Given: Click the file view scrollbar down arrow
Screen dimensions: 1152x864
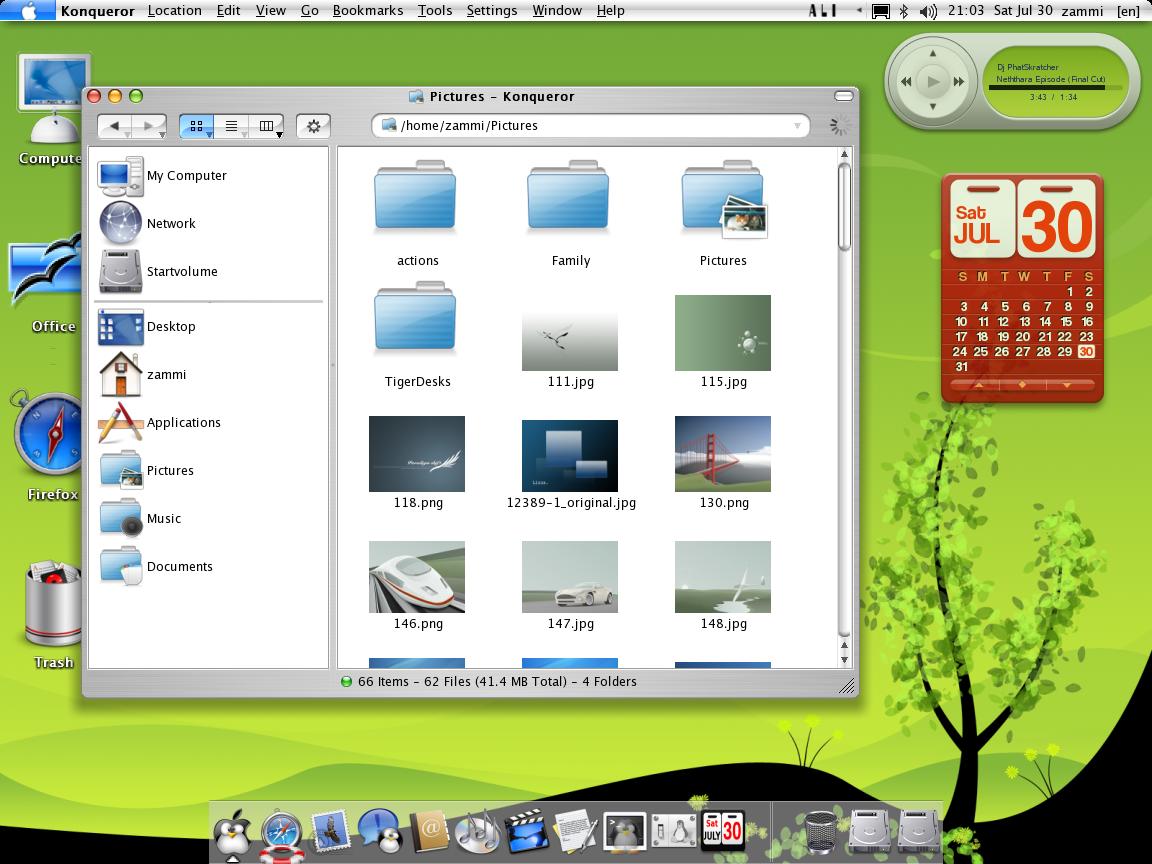Looking at the screenshot, I should (844, 660).
